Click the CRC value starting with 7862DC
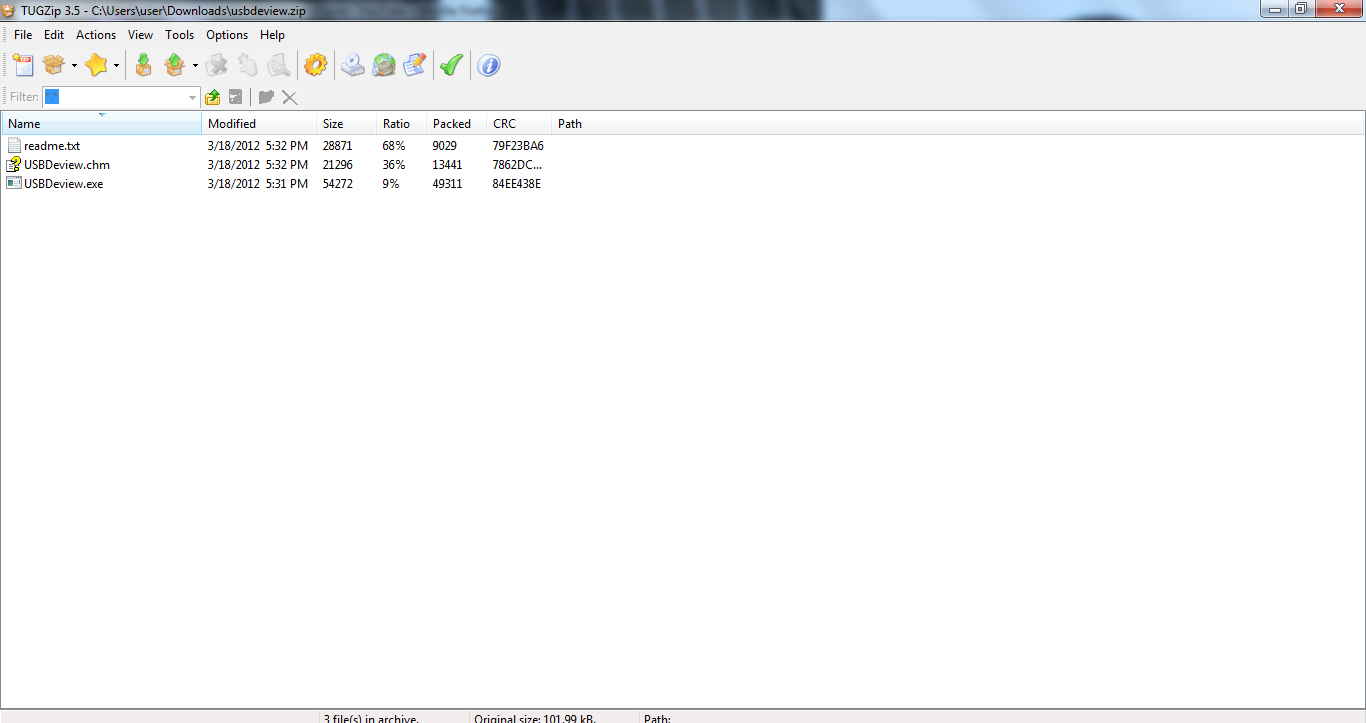Viewport: 1366px width, 723px height. click(518, 165)
